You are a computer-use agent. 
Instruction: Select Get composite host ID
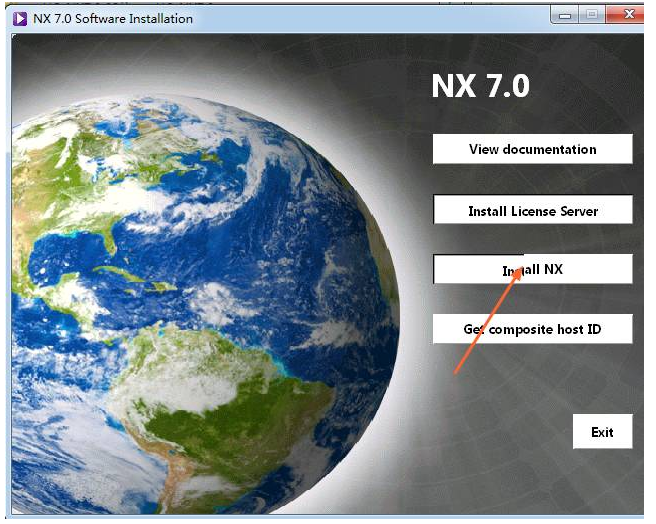533,329
